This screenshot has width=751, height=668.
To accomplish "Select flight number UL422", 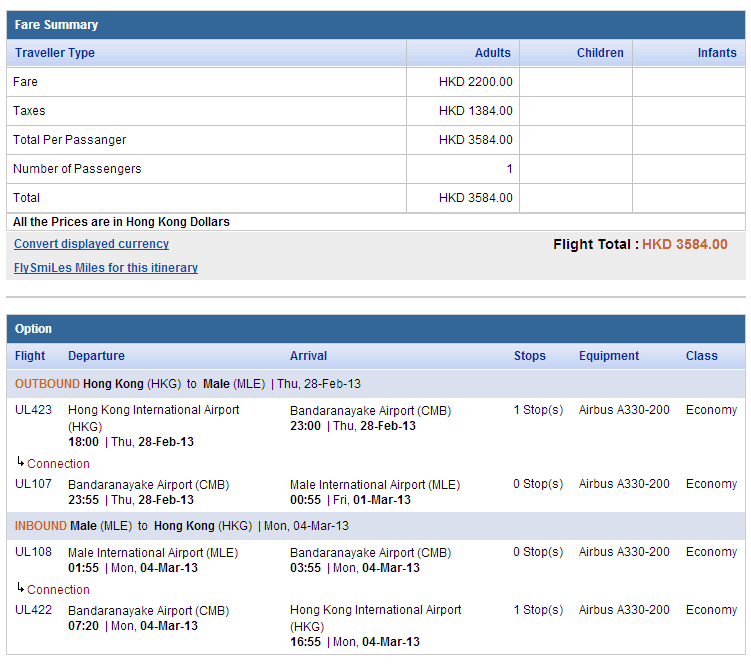I will click(x=33, y=610).
